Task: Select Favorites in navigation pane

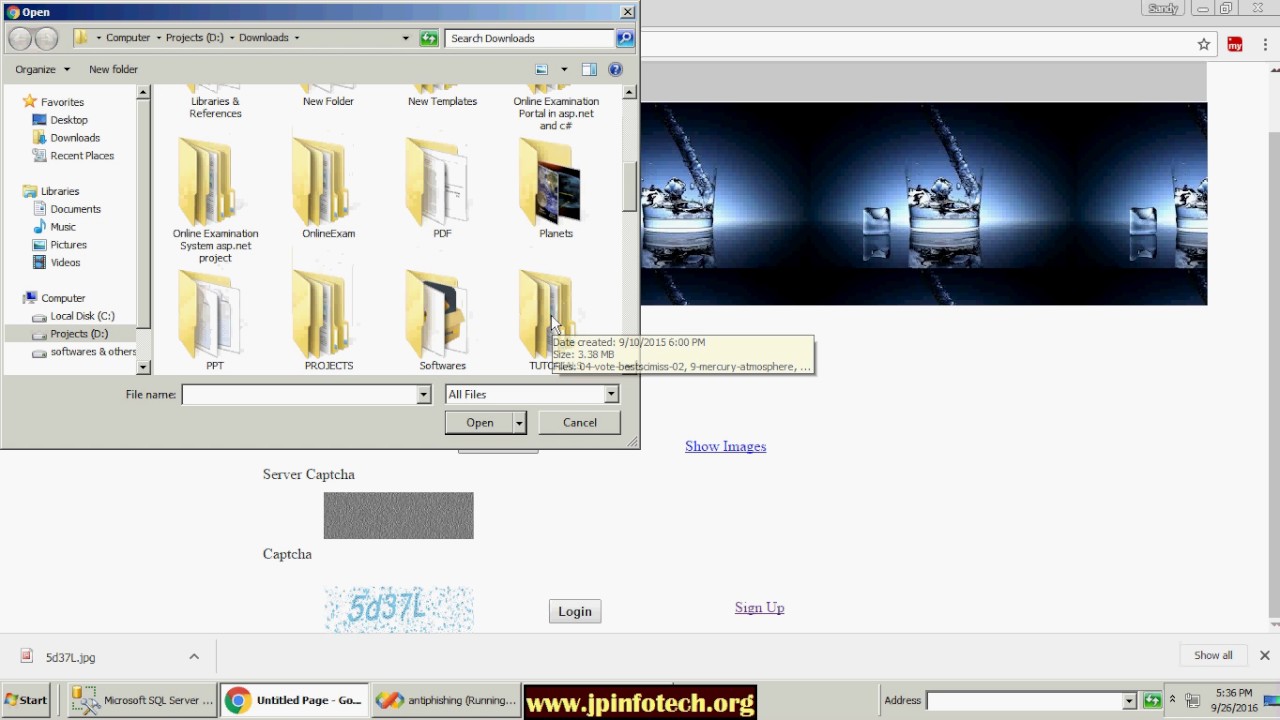Action: [x=62, y=102]
